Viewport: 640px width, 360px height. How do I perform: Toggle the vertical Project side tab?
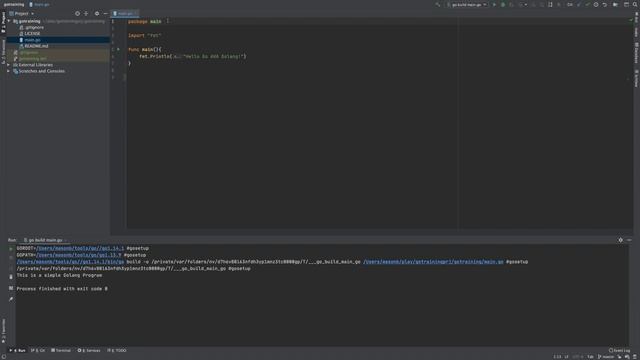[x=3, y=22]
